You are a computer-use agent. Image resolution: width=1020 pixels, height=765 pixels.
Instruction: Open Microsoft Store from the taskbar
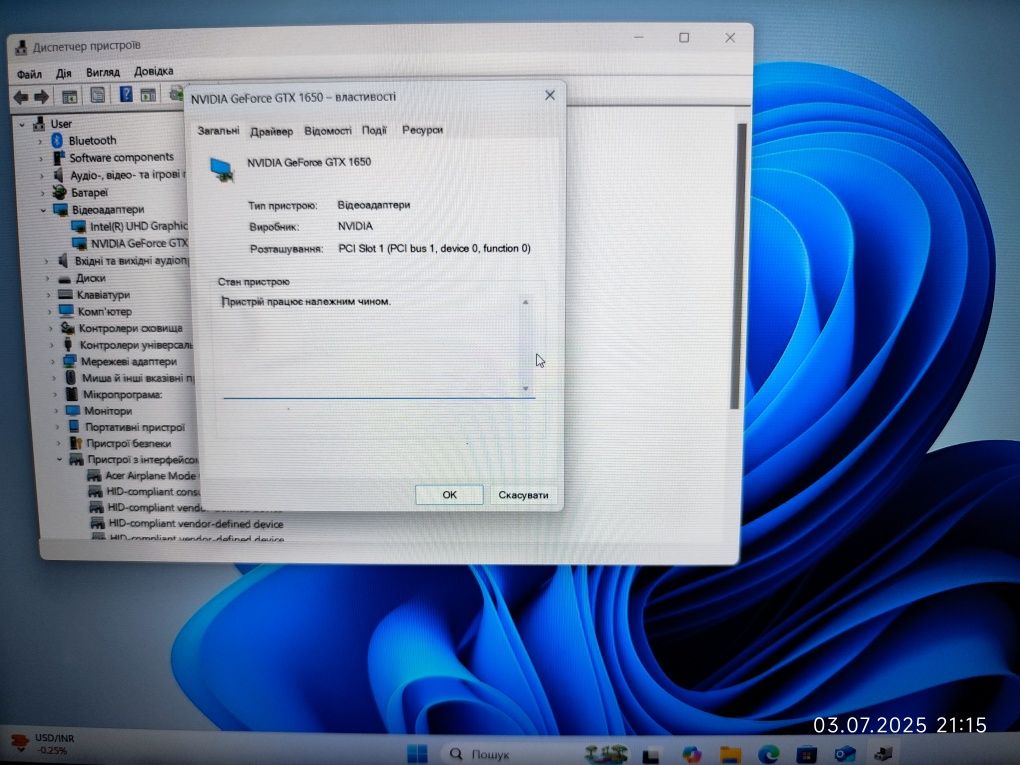807,755
